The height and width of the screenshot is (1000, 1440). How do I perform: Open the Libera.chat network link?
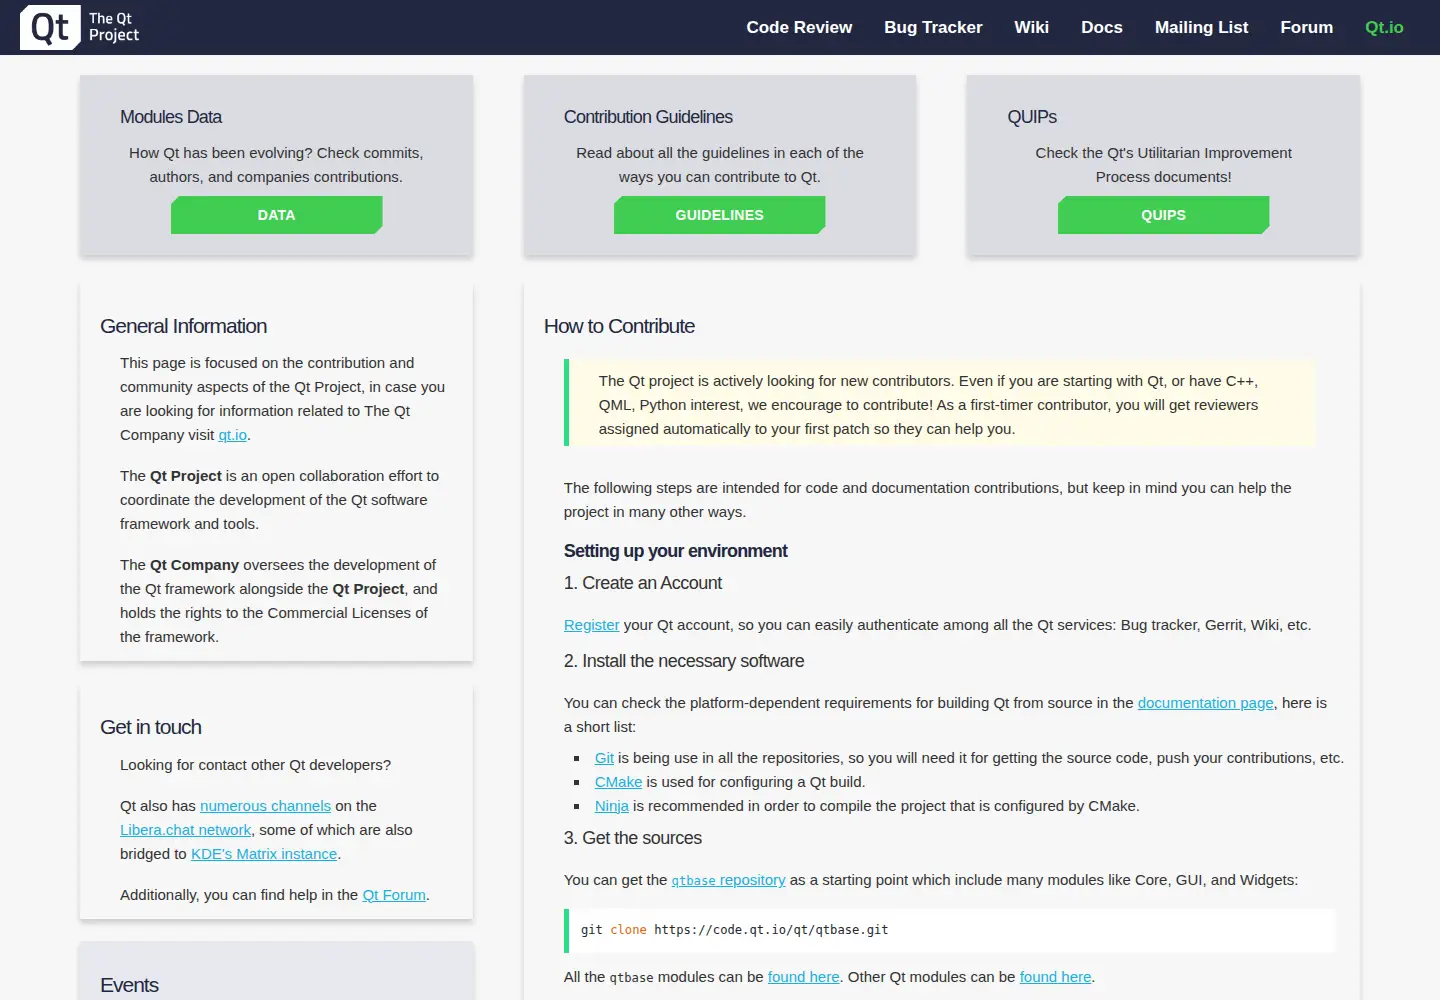click(x=185, y=830)
